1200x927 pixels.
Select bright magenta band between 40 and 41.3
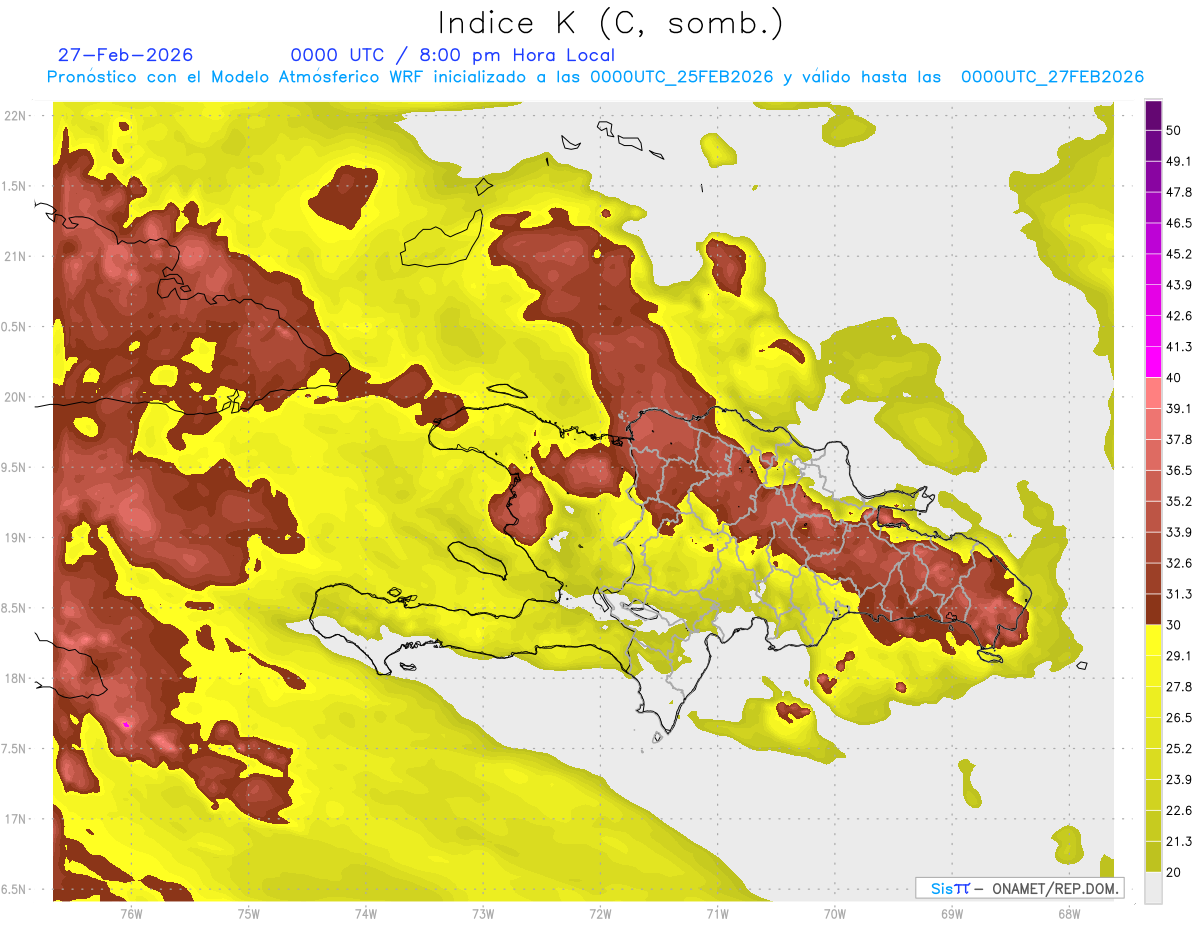(x=1153, y=362)
